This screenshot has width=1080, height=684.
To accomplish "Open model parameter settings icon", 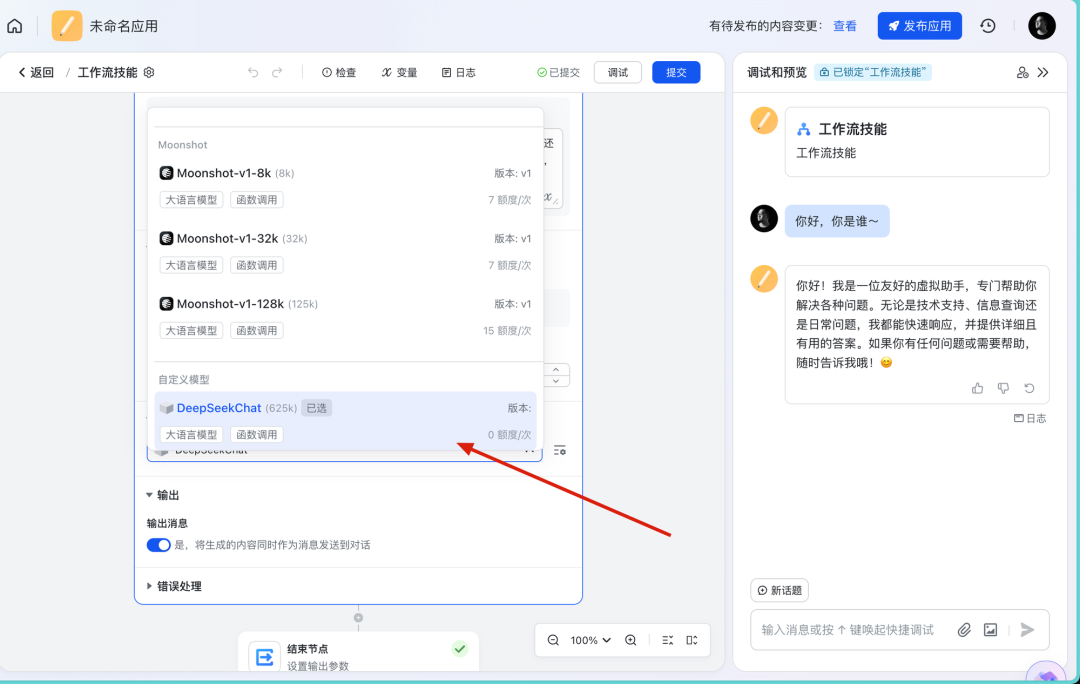I will click(560, 450).
